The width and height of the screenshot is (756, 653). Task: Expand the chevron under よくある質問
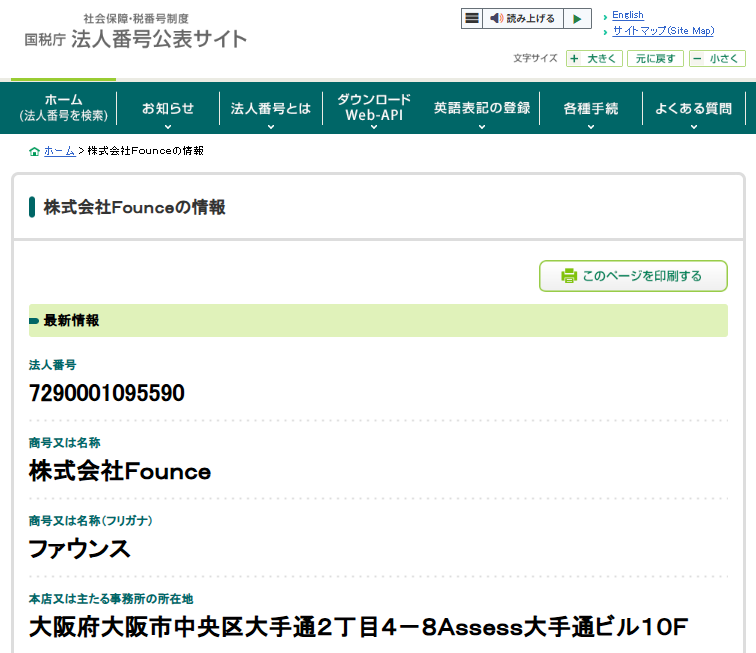694,127
